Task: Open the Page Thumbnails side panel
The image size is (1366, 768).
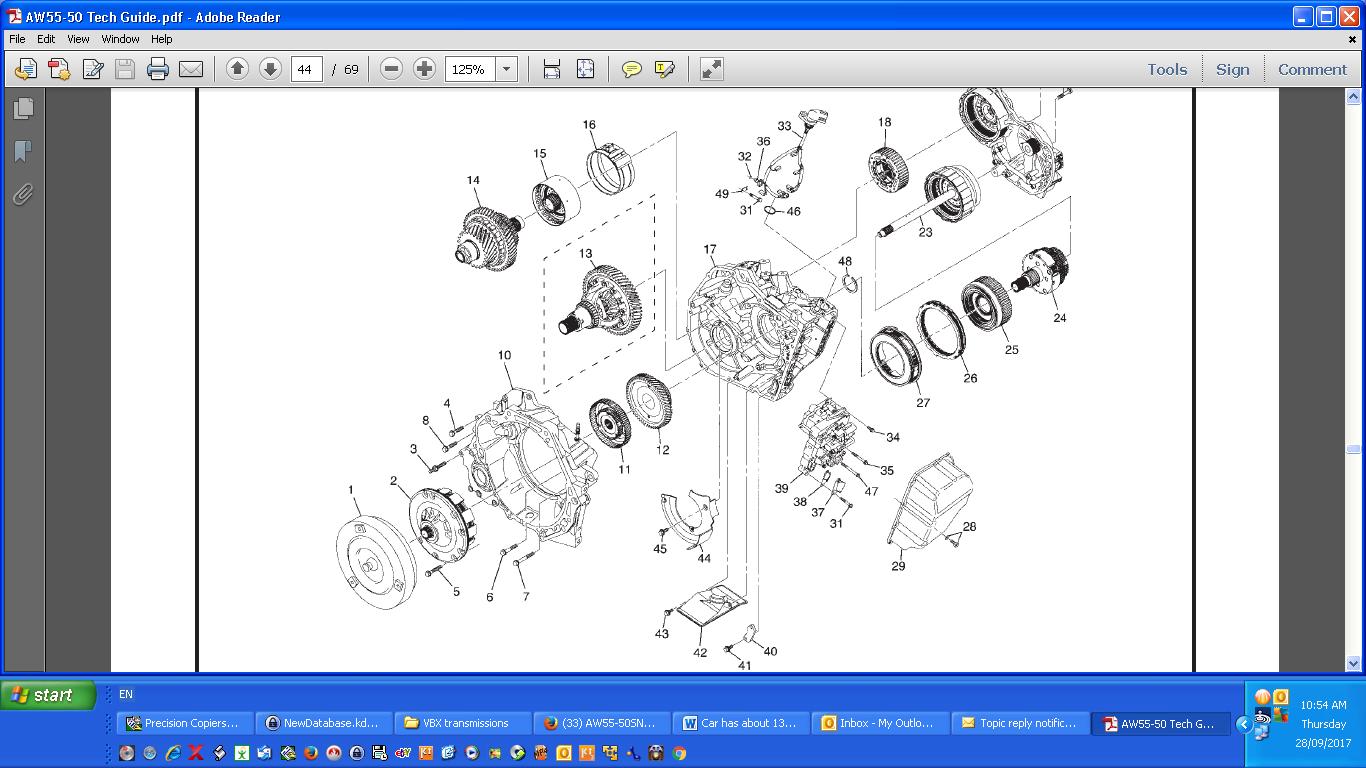Action: coord(23,108)
